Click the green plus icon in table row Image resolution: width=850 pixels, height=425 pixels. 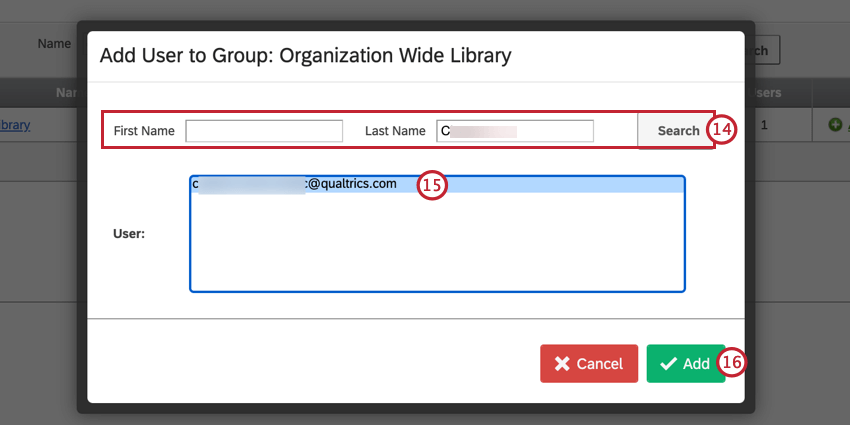[835, 125]
